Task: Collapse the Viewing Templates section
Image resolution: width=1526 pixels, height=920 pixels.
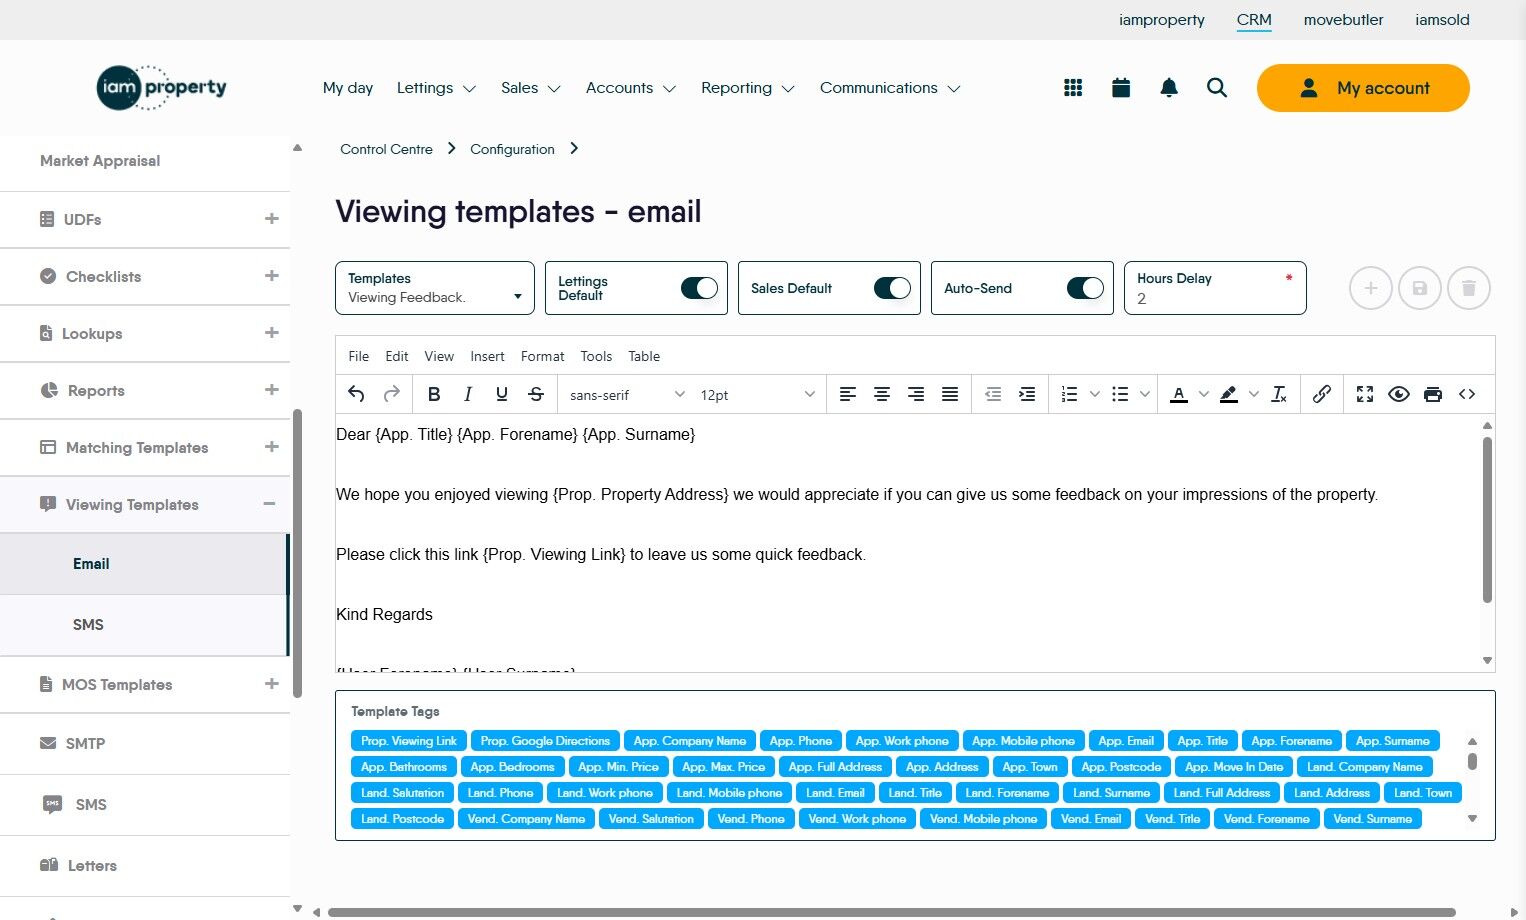Action: tap(269, 504)
